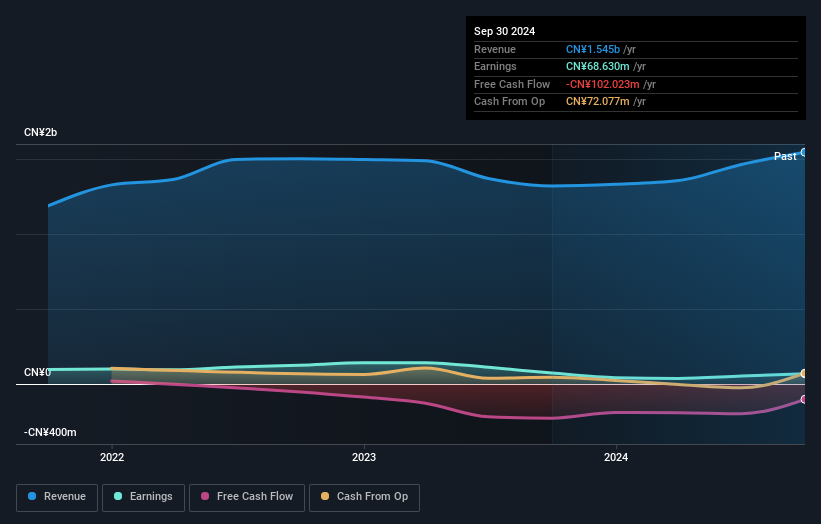This screenshot has height=524, width=821.
Task: Select the Revenue endpoint marker at Sep 2024
Action: point(804,152)
